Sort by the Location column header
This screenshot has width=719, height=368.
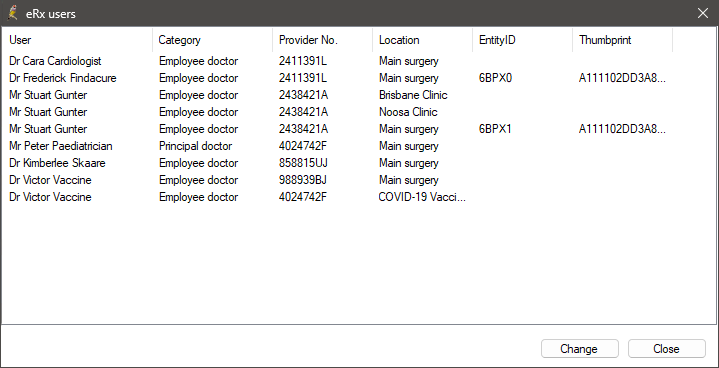point(422,40)
